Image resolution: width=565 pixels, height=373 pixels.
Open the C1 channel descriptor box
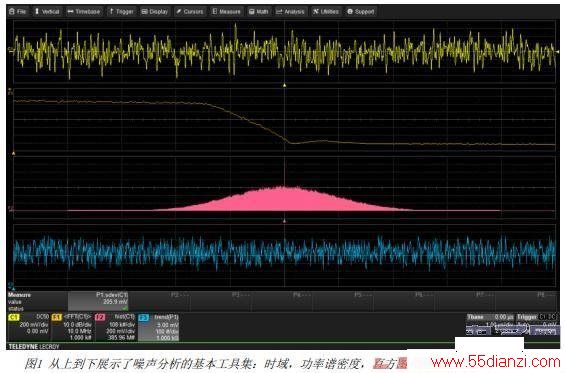click(28, 327)
